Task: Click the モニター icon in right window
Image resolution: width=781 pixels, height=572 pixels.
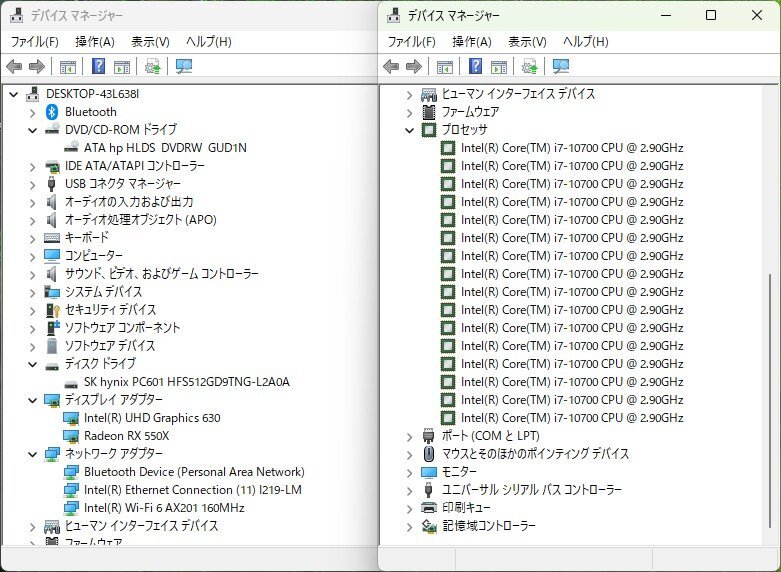Action: pyautogui.click(x=429, y=472)
